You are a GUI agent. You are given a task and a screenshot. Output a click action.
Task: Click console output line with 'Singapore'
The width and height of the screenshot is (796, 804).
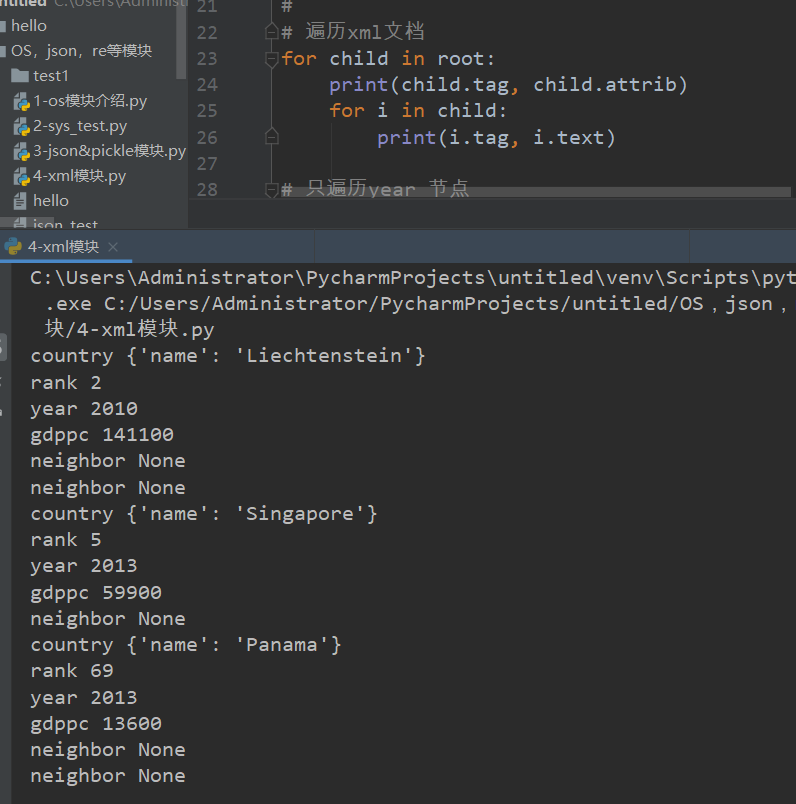pos(204,514)
